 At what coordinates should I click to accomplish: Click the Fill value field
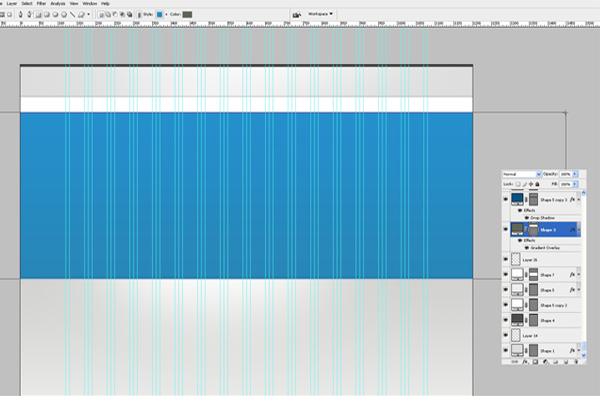(x=566, y=184)
